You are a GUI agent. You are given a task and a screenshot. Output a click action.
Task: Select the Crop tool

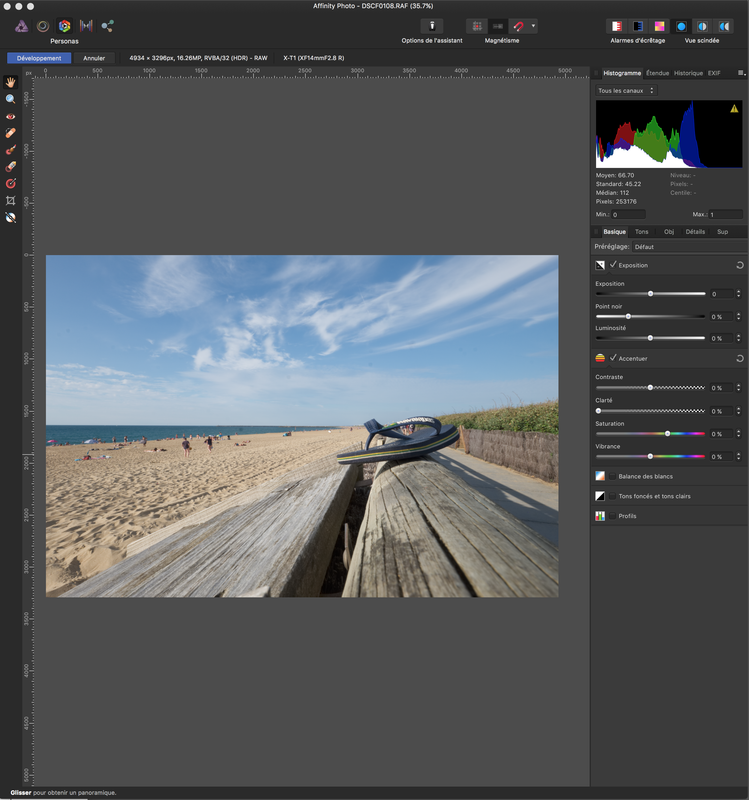pos(11,200)
